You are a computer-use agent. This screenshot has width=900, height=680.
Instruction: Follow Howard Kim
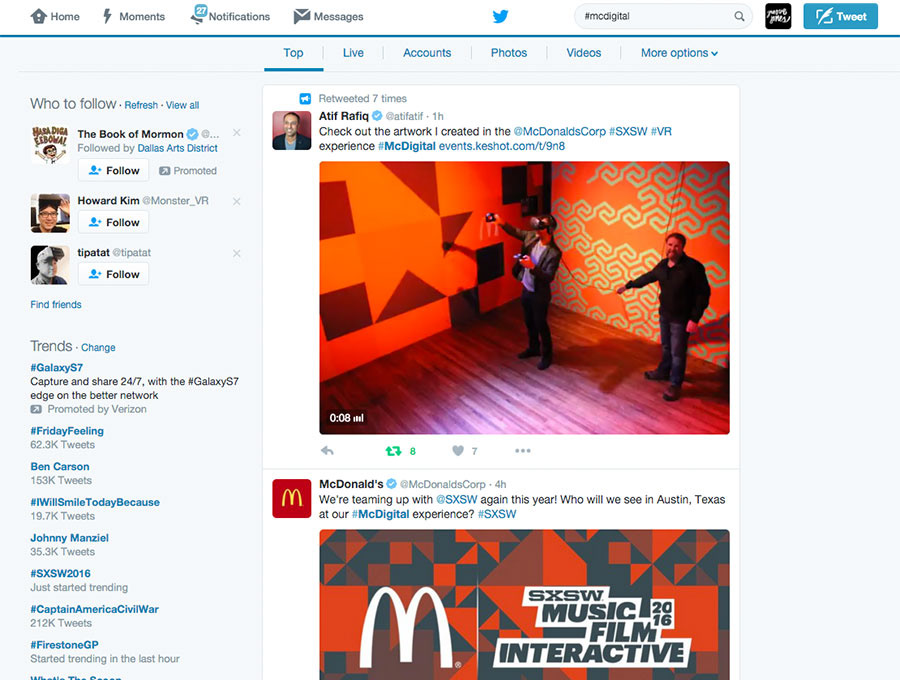[x=114, y=222]
